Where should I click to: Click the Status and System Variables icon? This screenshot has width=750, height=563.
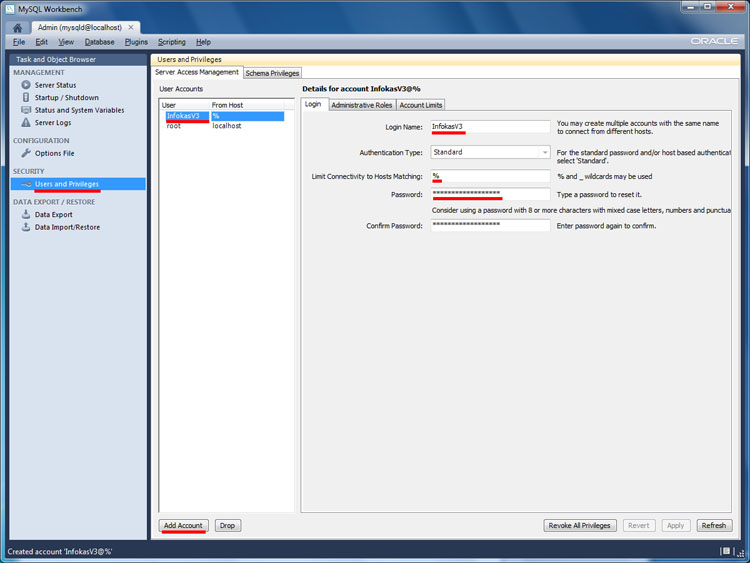point(26,110)
